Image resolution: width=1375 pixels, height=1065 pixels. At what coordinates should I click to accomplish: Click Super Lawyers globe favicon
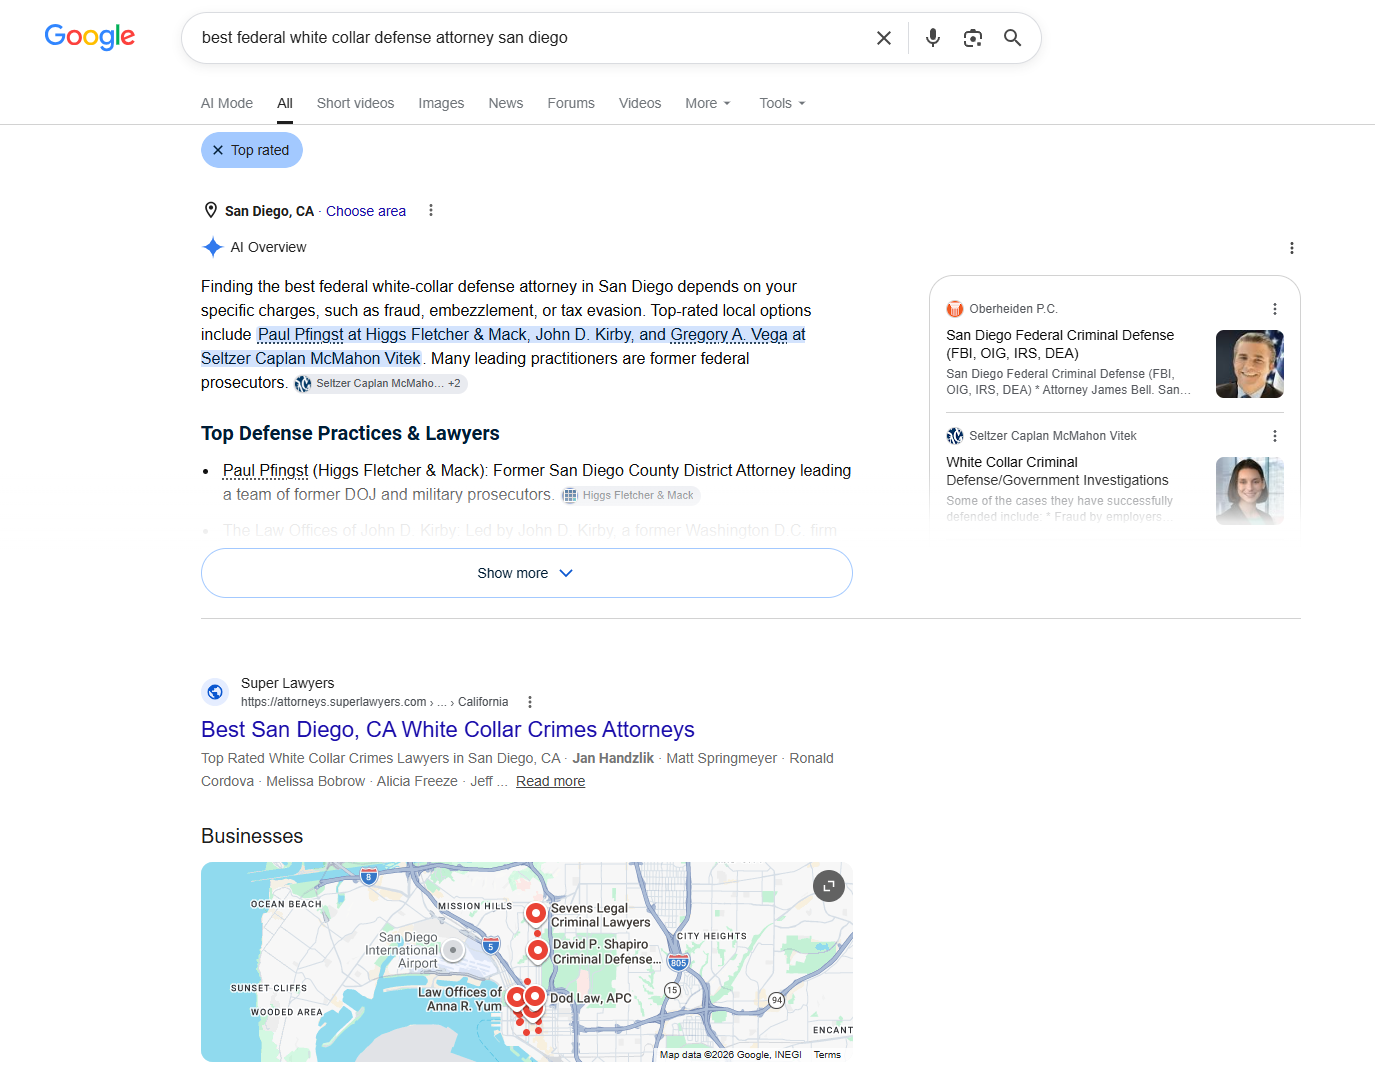click(215, 692)
